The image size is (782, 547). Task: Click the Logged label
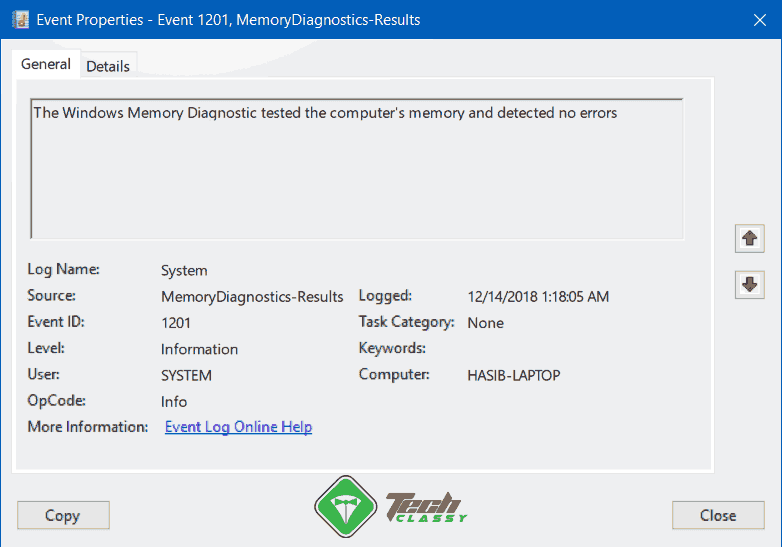[386, 296]
